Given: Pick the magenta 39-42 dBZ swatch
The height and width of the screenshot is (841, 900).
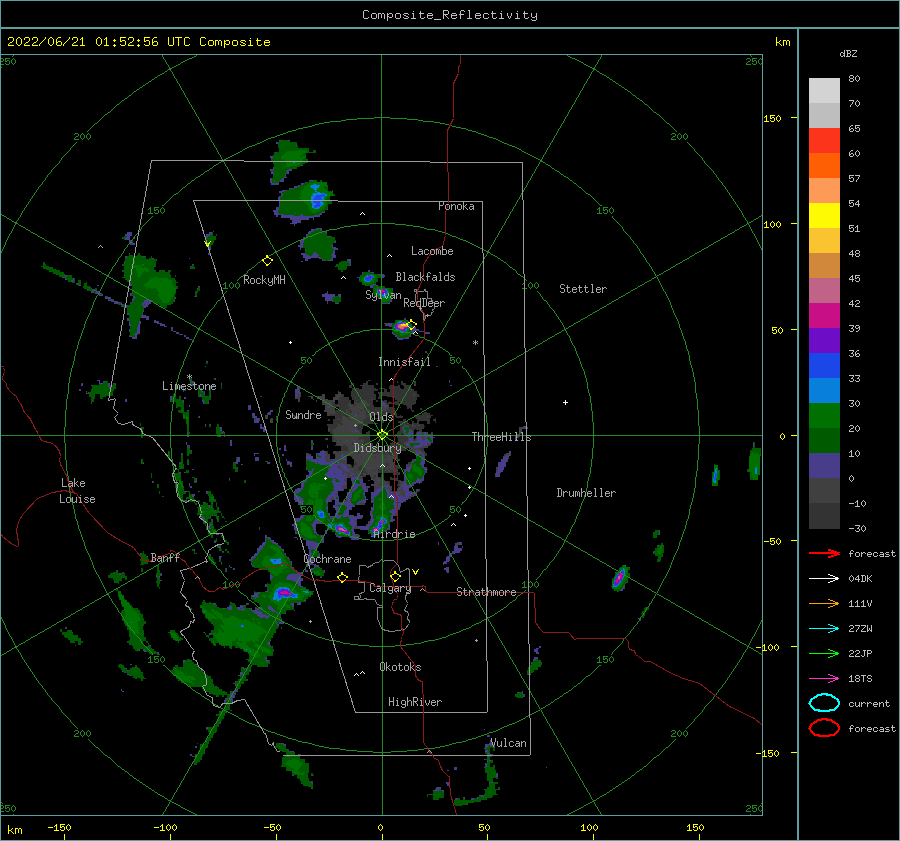Looking at the screenshot, I should (824, 316).
